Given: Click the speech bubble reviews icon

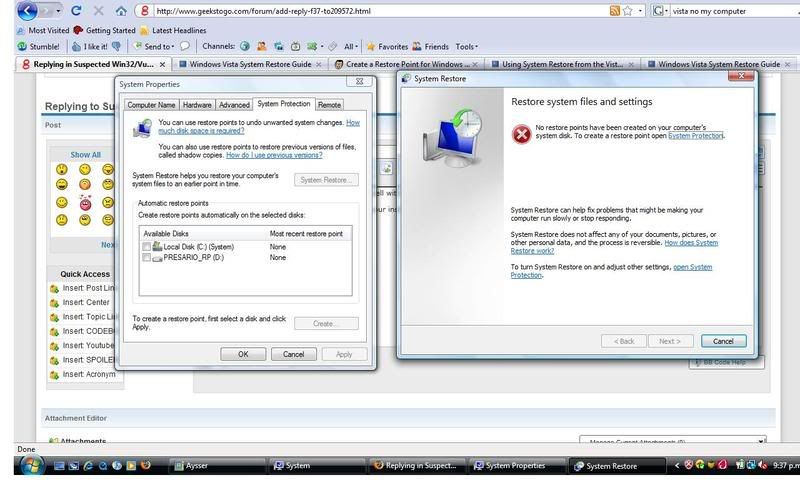Looking at the screenshot, I should pos(185,46).
